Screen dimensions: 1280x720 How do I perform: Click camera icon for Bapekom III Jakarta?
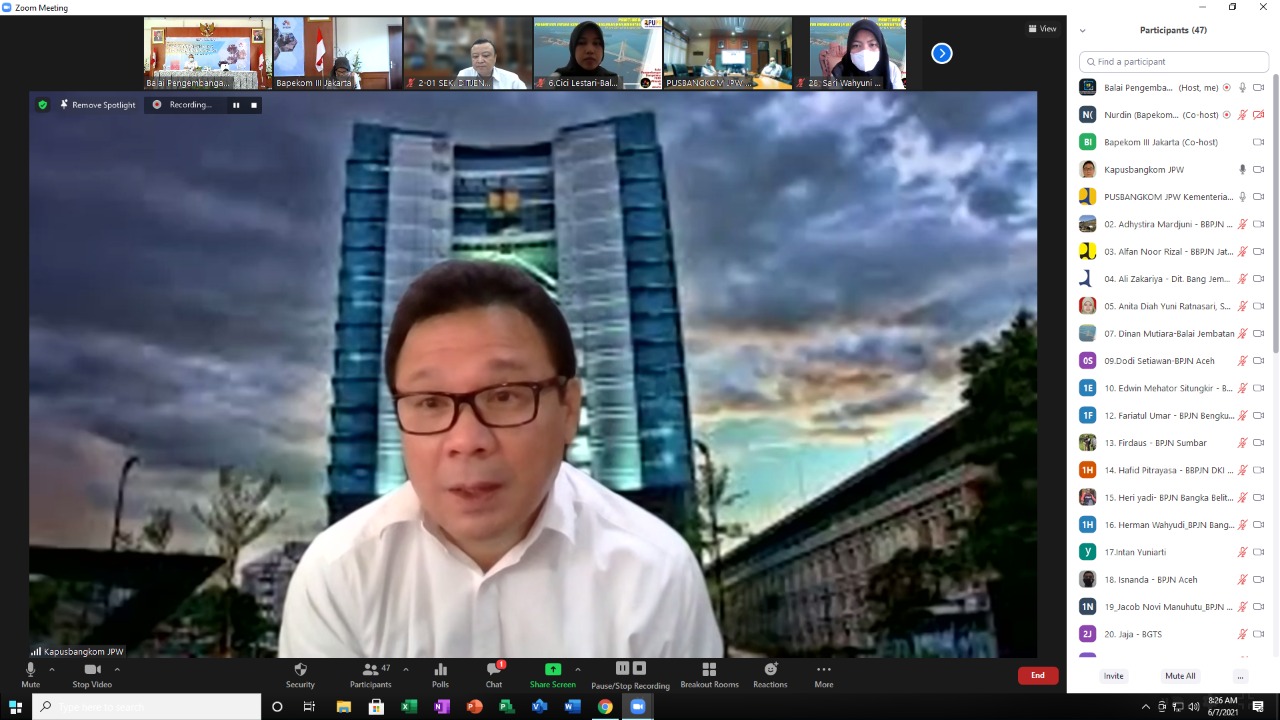tap(1259, 142)
